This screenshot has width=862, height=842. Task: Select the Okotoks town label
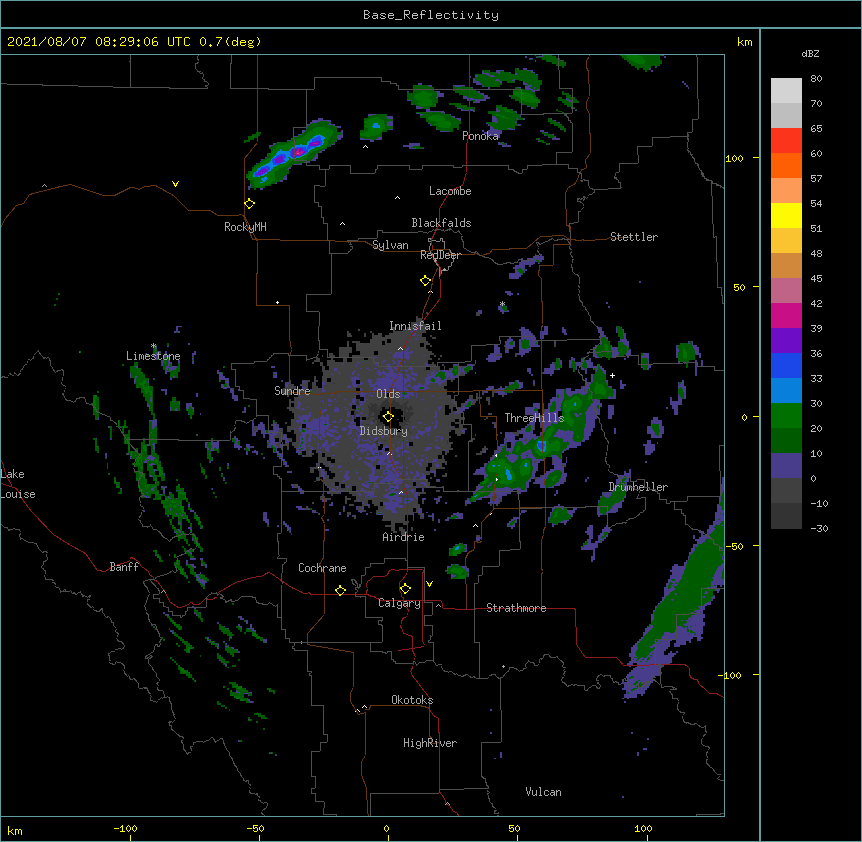coord(412,700)
